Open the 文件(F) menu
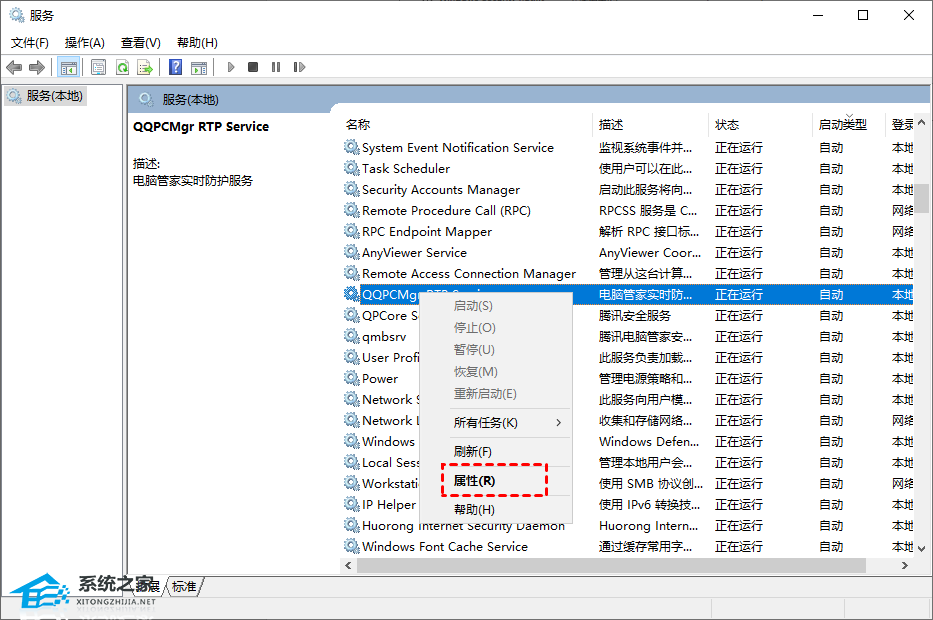The height and width of the screenshot is (620, 933). pos(30,43)
